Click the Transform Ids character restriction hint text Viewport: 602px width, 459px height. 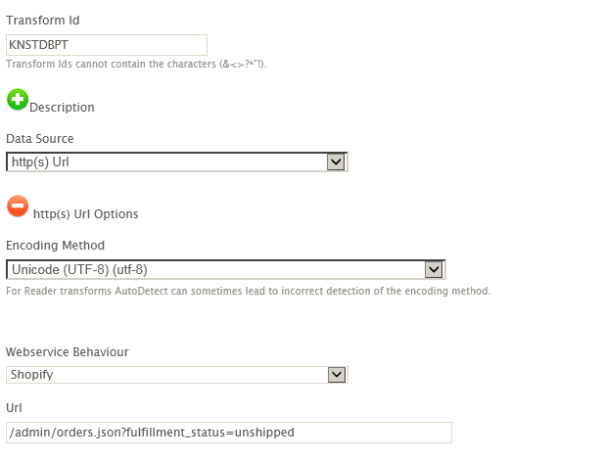(136, 64)
